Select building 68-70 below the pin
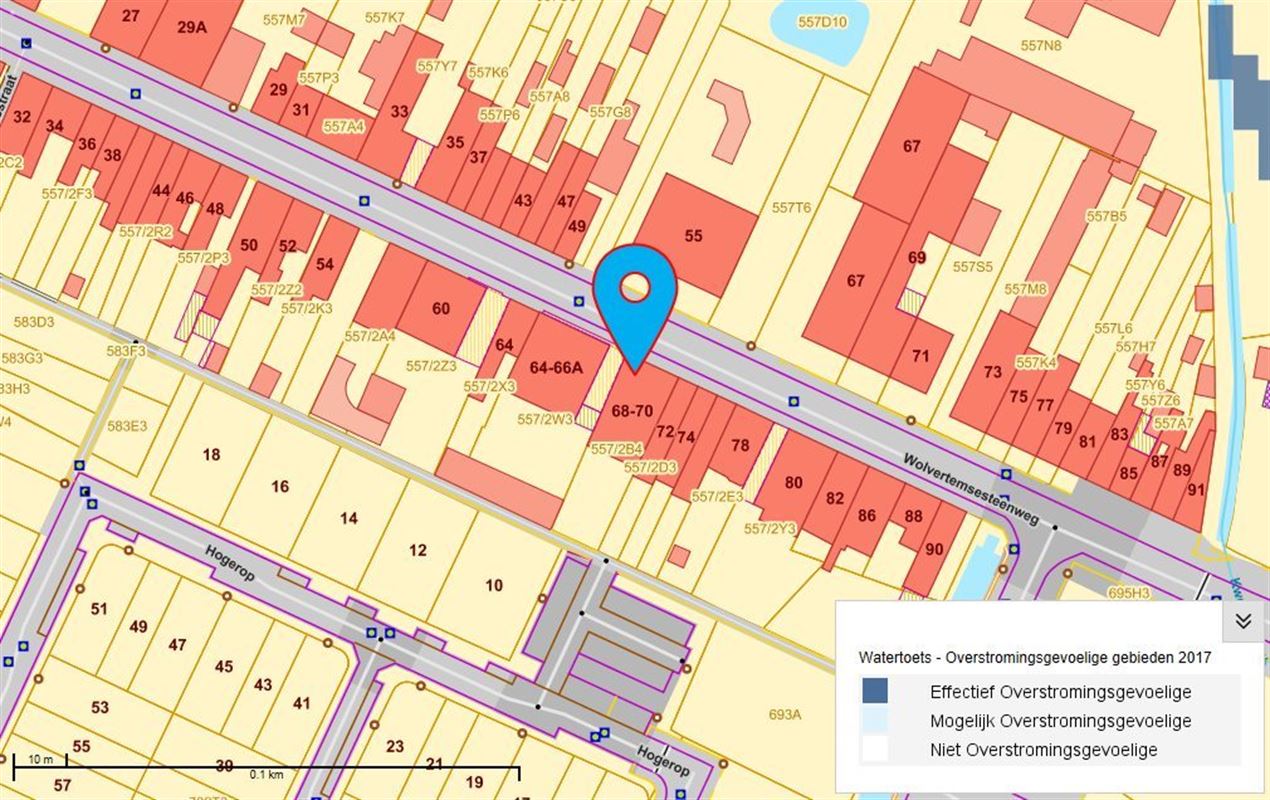The height and width of the screenshot is (800, 1270). coord(631,410)
